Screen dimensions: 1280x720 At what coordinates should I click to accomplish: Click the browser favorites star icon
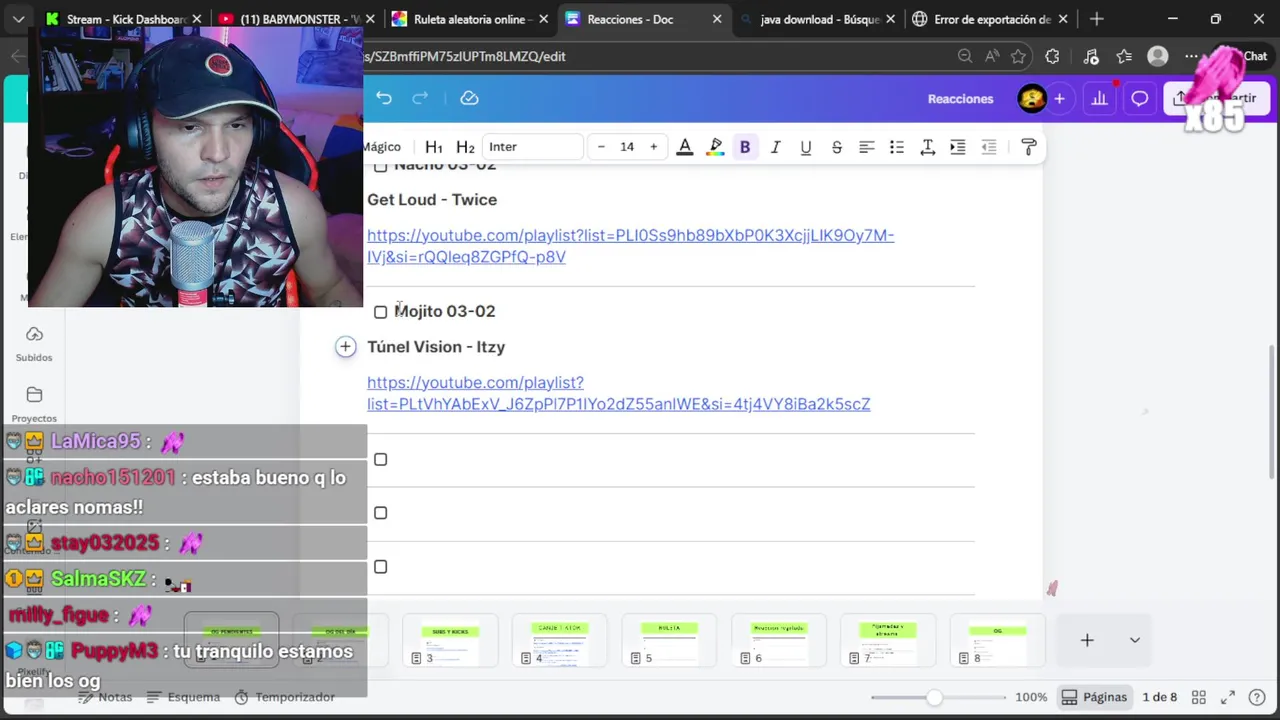pos(1019,56)
